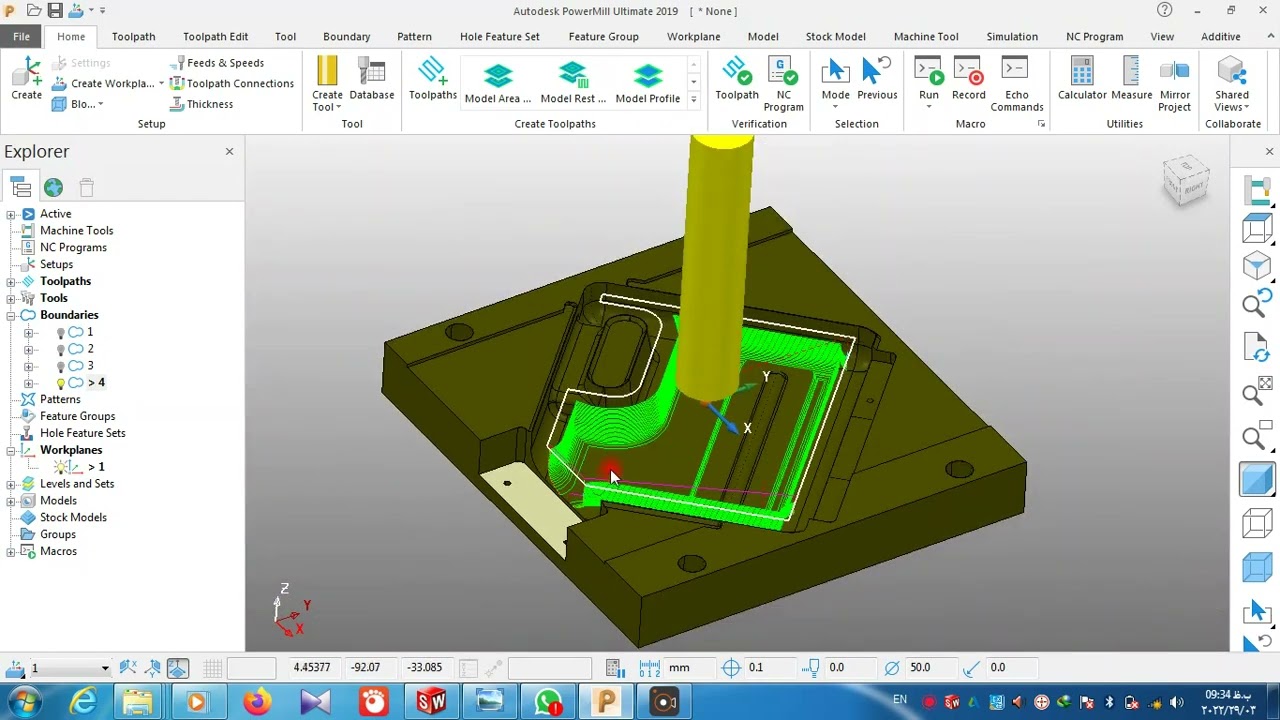The height and width of the screenshot is (720, 1280).
Task: Click the Run macro button
Action: (x=929, y=84)
